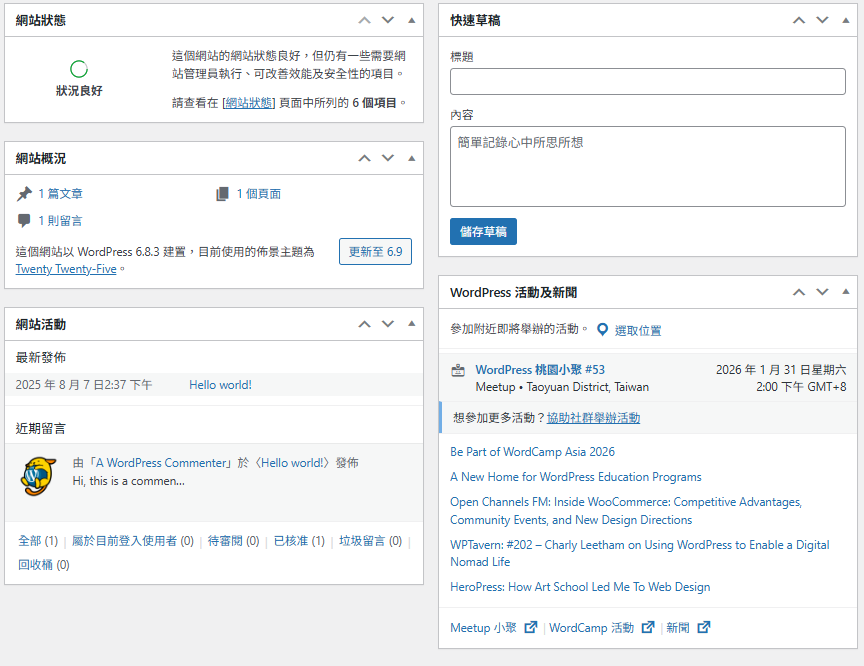Click the commenter avatar in 近期留言
Screen dimensions: 864x666
[x=38, y=476]
